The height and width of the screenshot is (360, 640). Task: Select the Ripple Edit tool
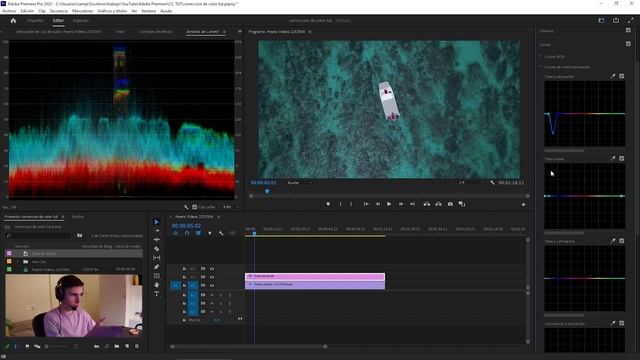(157, 240)
